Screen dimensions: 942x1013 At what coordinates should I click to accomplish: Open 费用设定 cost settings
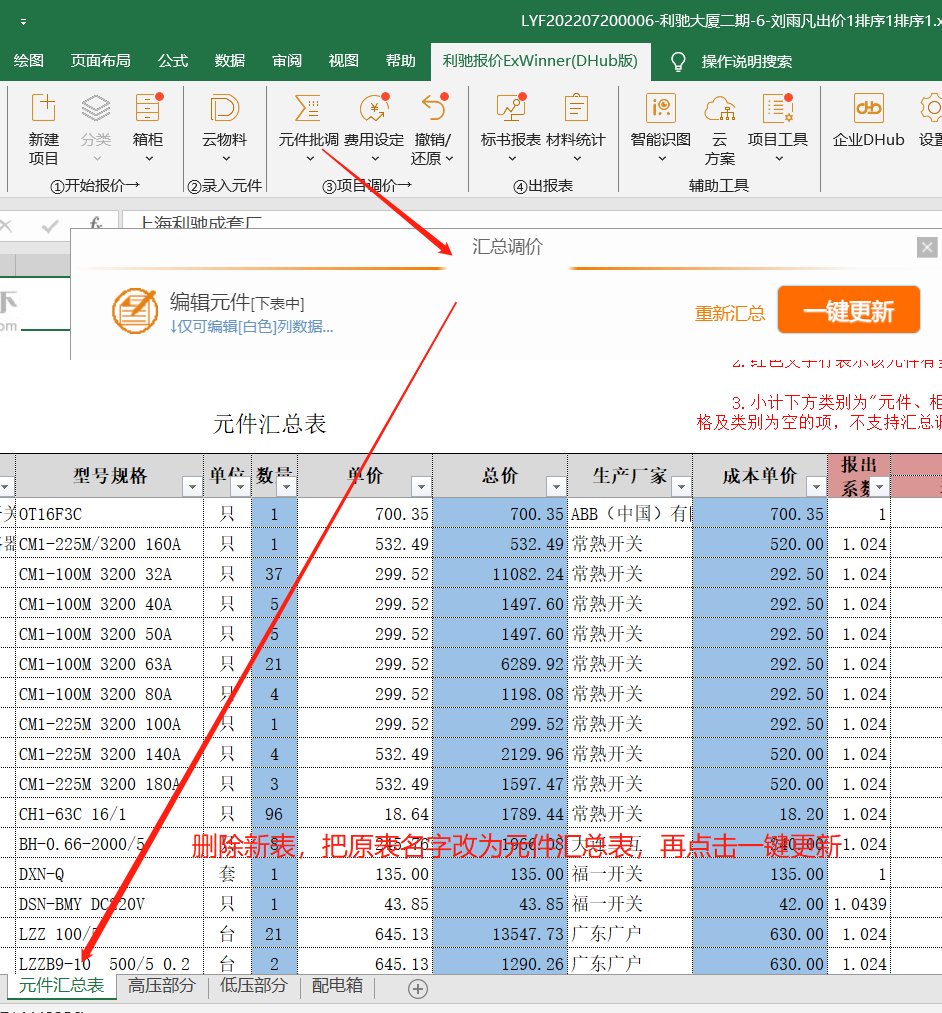pyautogui.click(x=374, y=108)
